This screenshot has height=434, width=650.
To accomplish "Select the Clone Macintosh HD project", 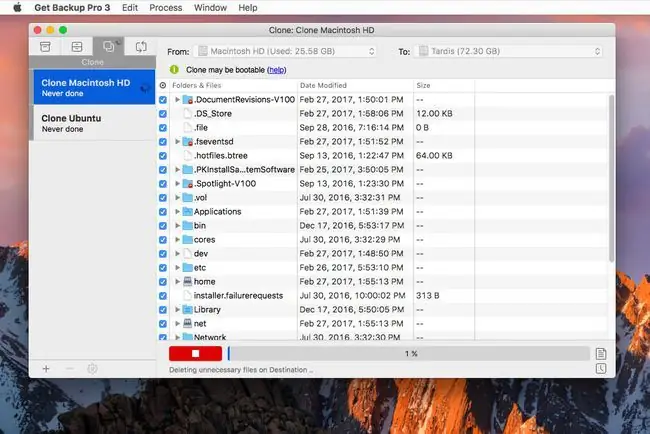I will coord(94,87).
